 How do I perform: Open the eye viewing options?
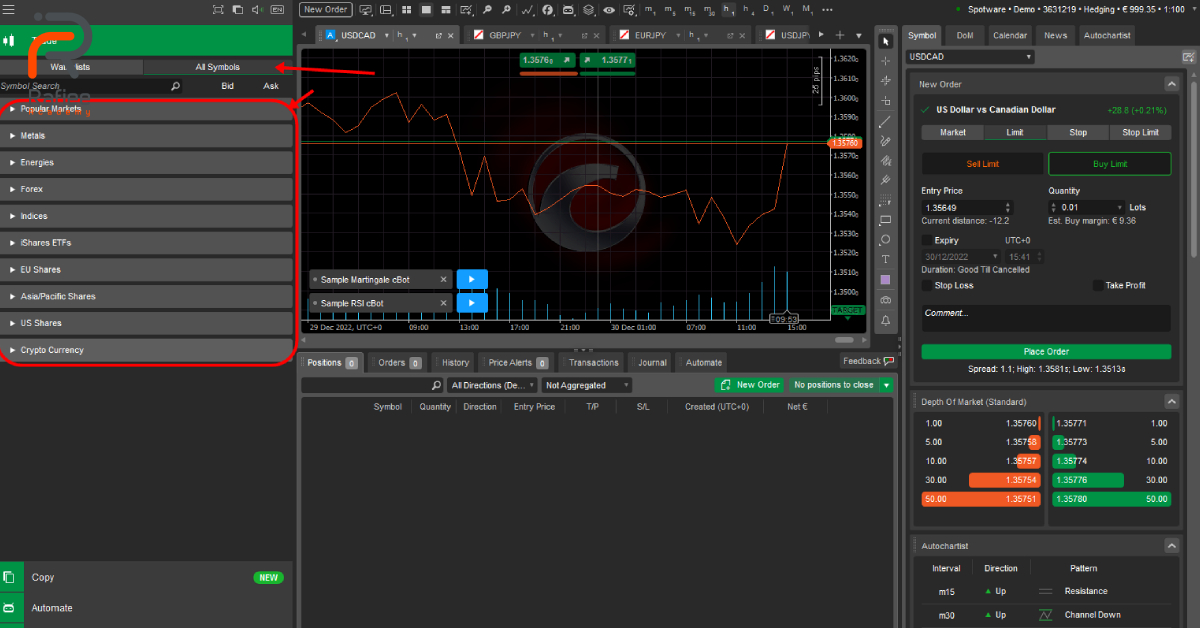click(x=609, y=9)
